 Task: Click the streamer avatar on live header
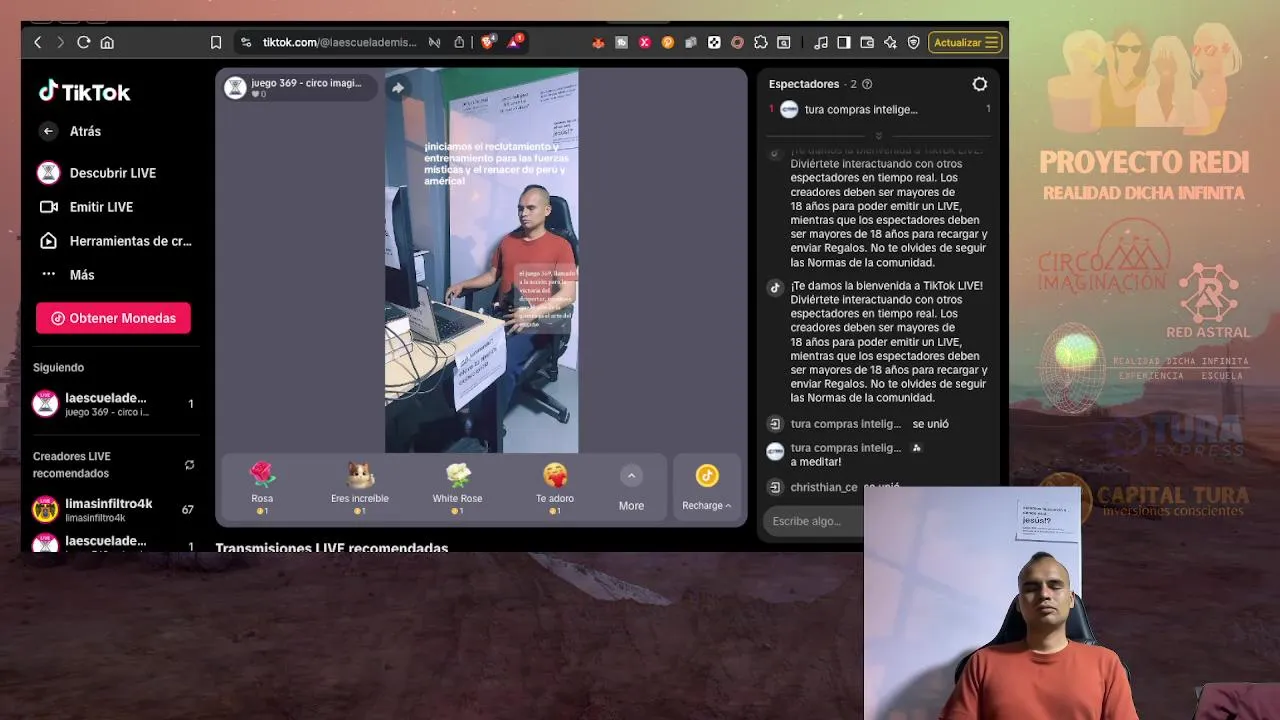tap(235, 88)
